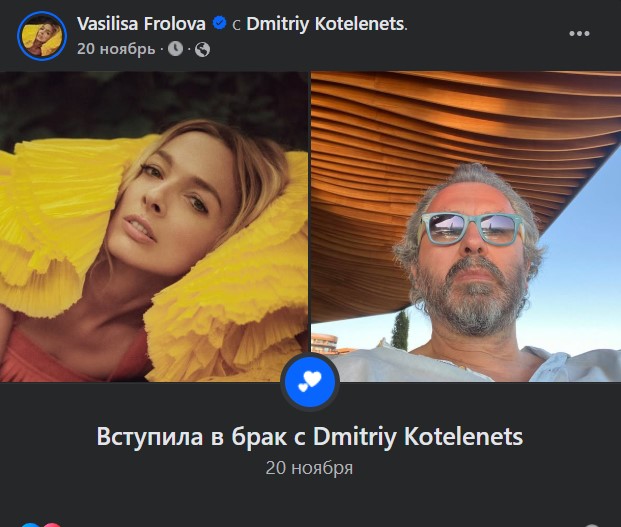Click the '20 ноября' event date
Screen dimensions: 621x527
[x=309, y=468]
